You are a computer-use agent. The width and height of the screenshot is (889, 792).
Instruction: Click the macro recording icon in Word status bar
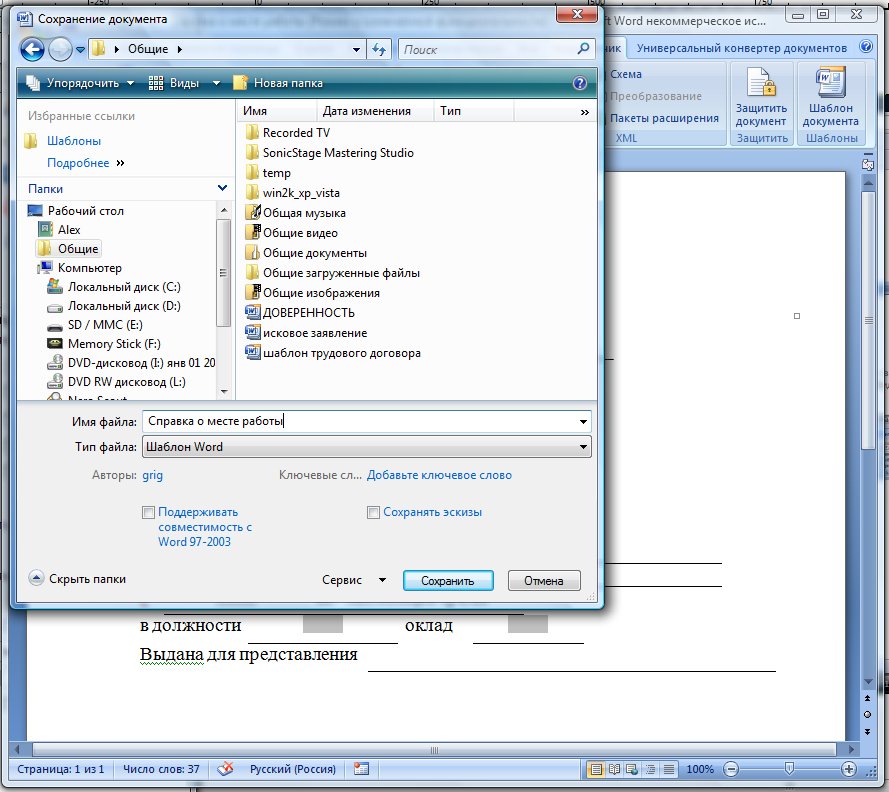tap(361, 769)
